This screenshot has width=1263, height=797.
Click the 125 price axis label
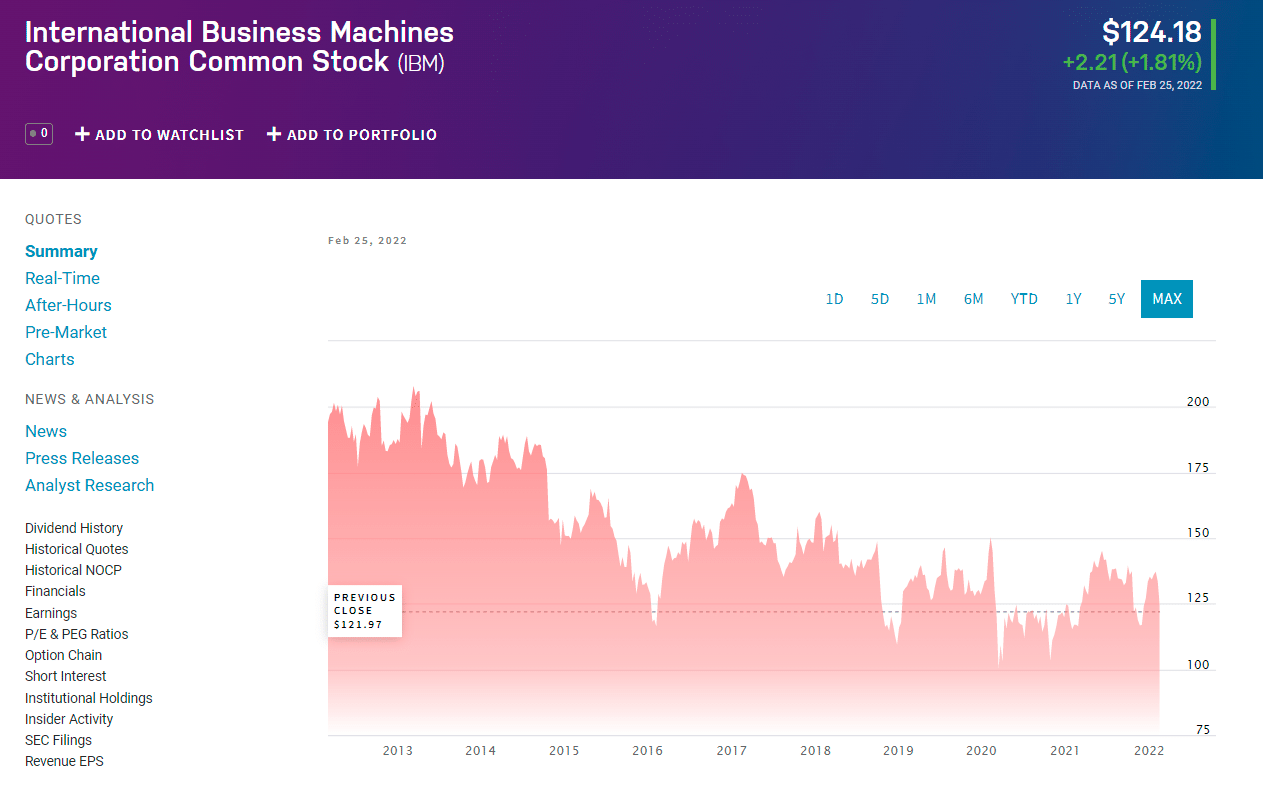(x=1198, y=599)
